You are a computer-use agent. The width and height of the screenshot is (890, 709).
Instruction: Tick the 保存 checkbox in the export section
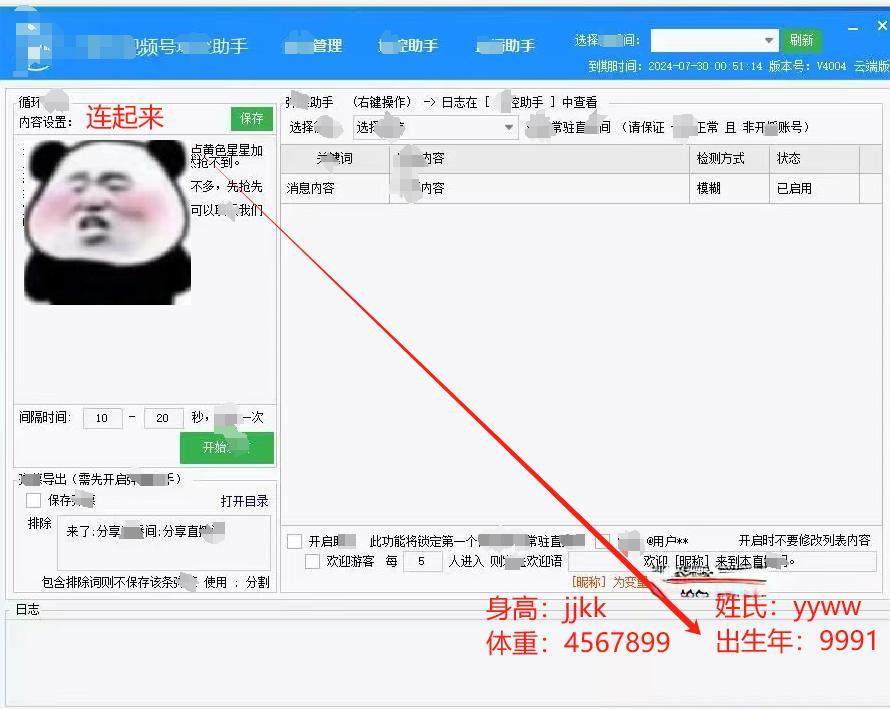click(34, 500)
